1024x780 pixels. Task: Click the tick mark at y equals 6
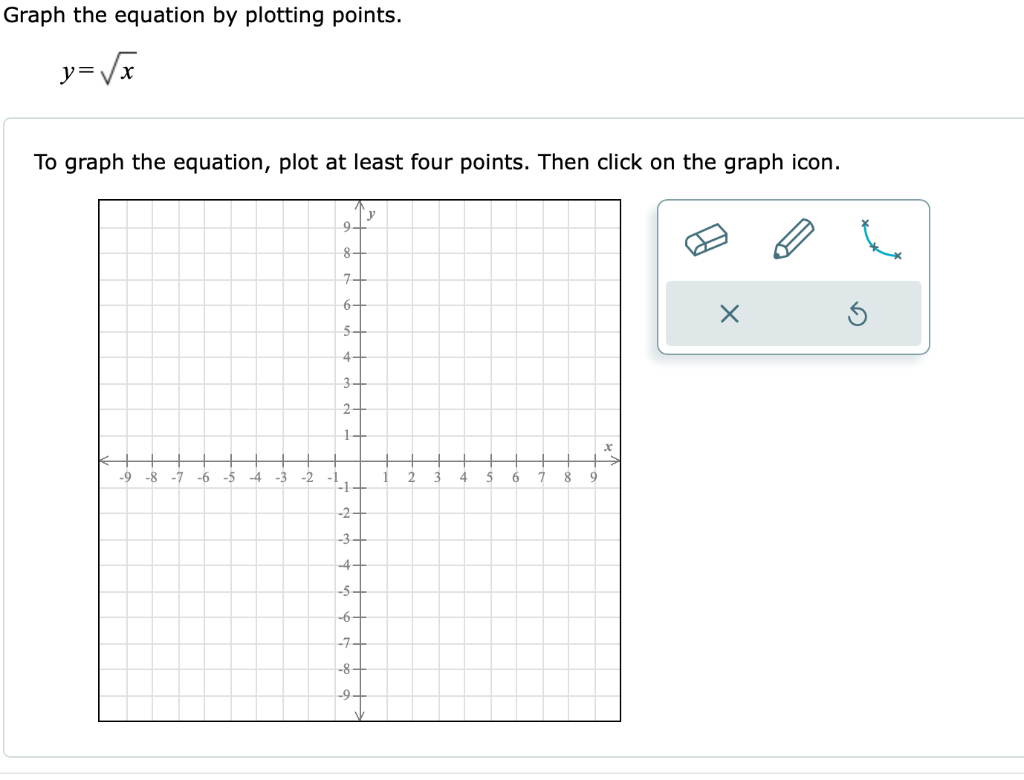click(360, 305)
